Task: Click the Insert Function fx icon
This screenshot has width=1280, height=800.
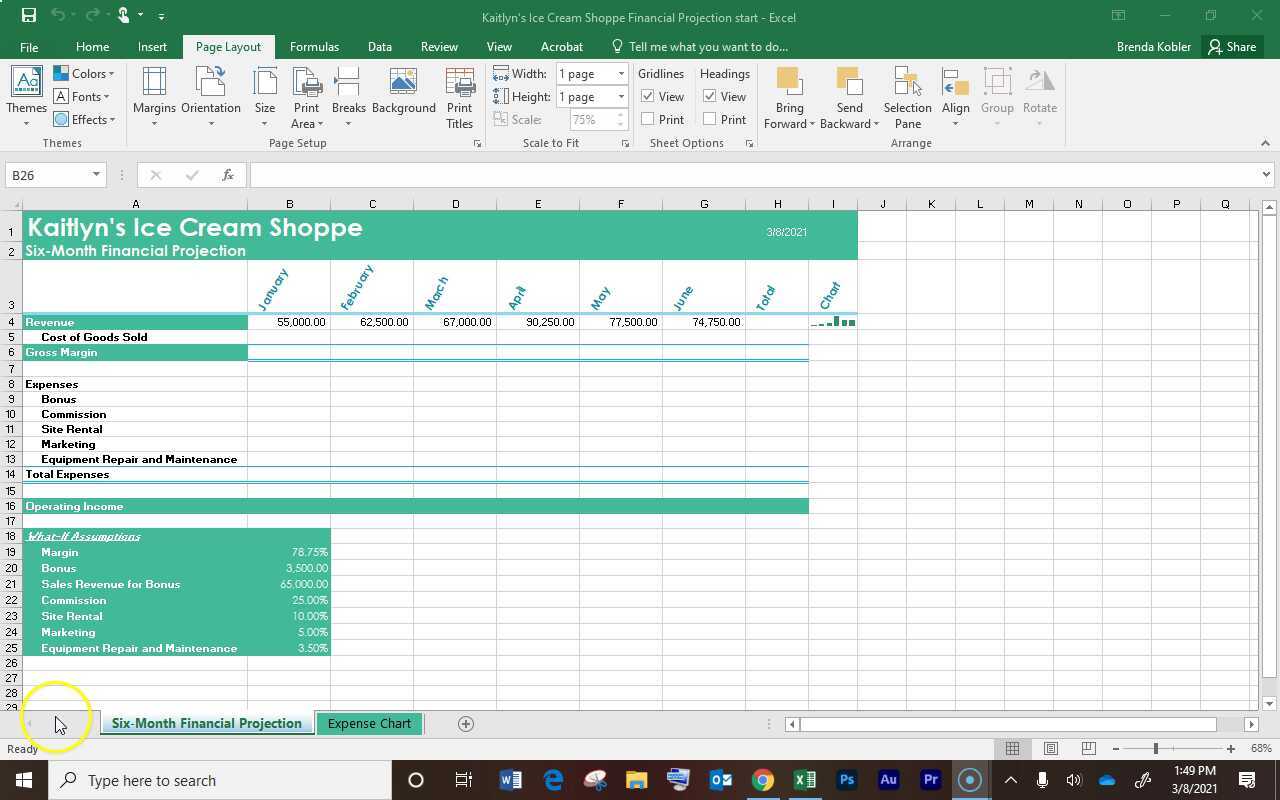Action: (228, 175)
